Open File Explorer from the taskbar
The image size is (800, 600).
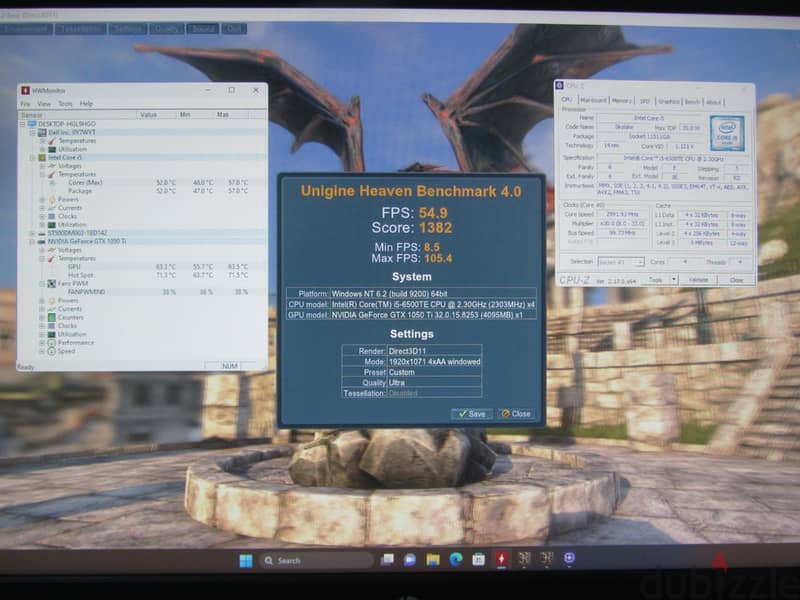coord(433,560)
